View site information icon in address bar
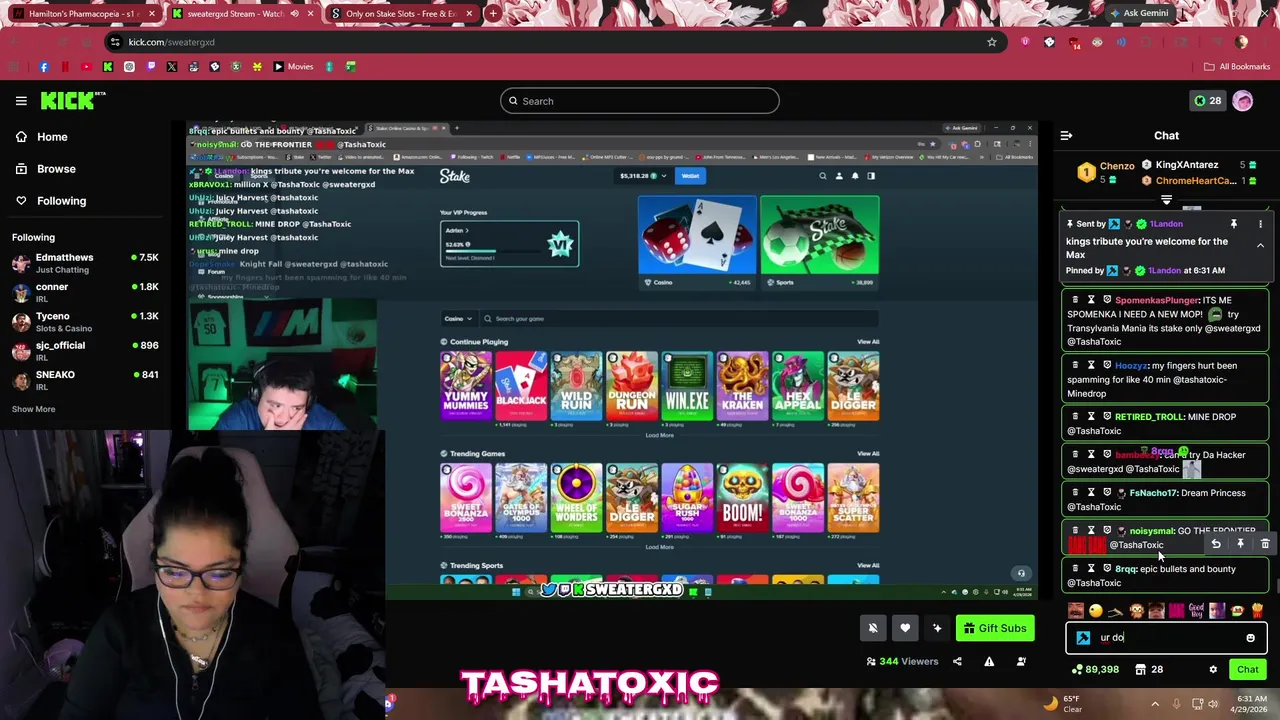 [x=115, y=42]
